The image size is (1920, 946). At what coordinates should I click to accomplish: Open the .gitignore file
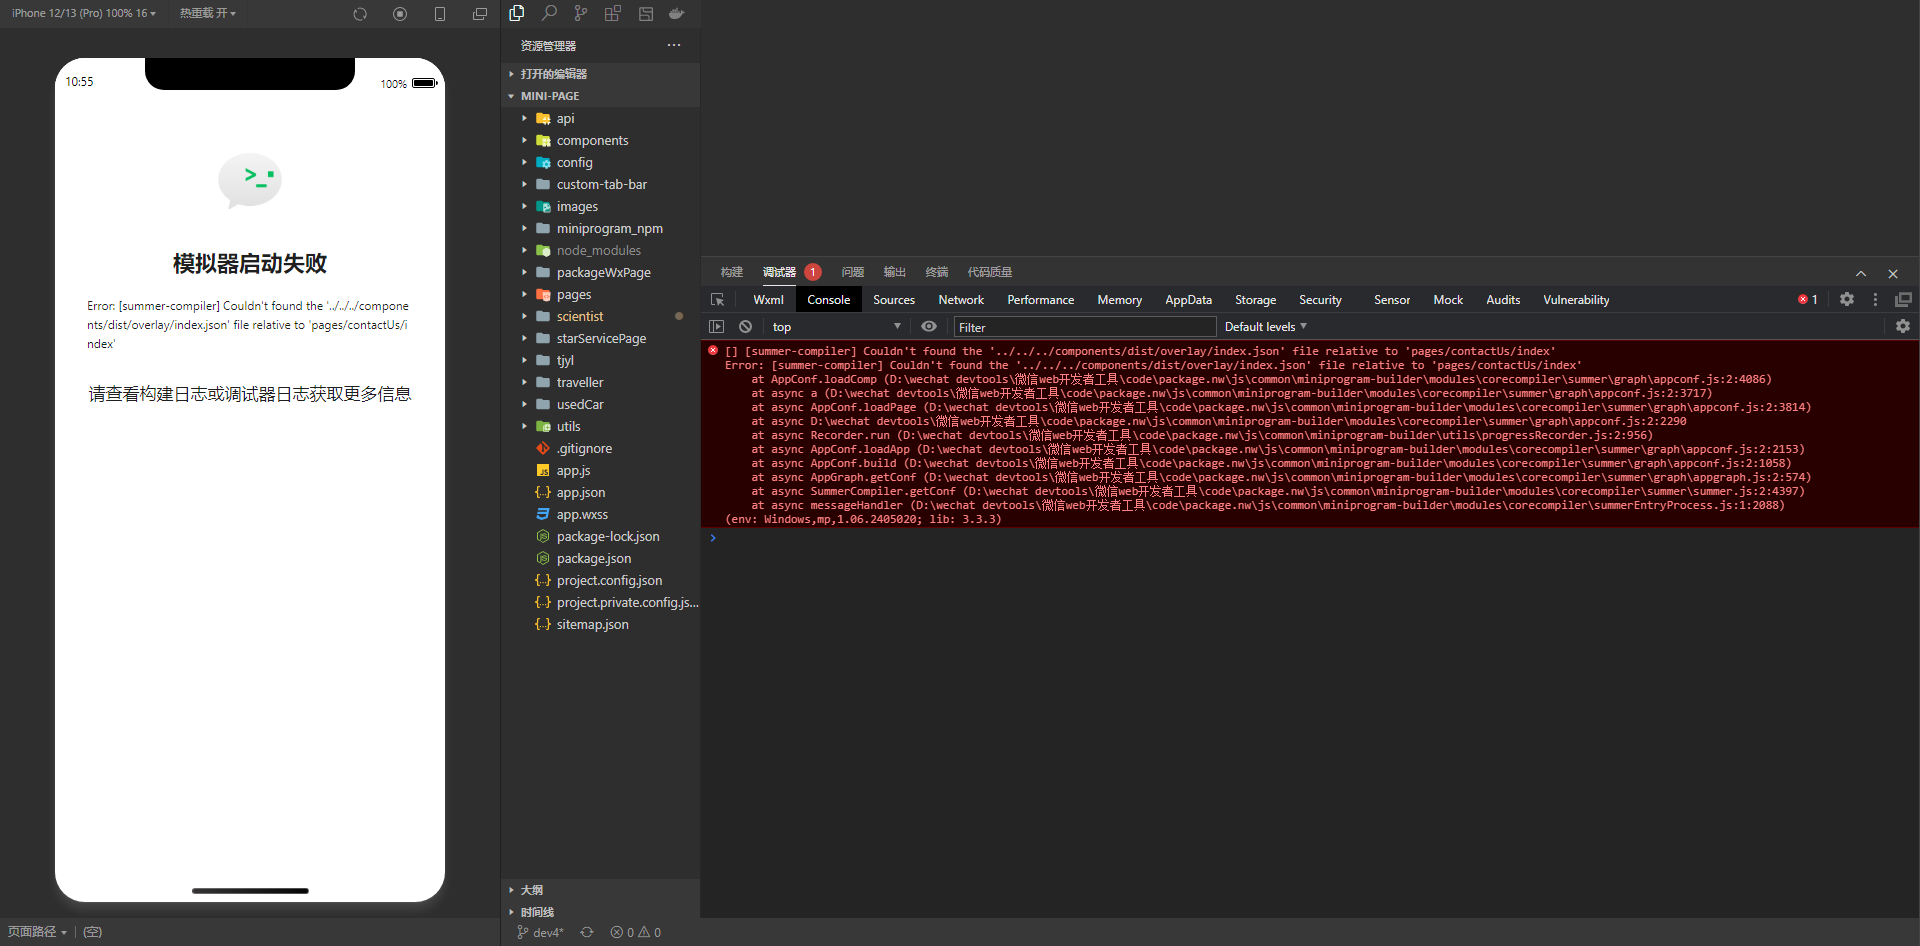pos(600,448)
